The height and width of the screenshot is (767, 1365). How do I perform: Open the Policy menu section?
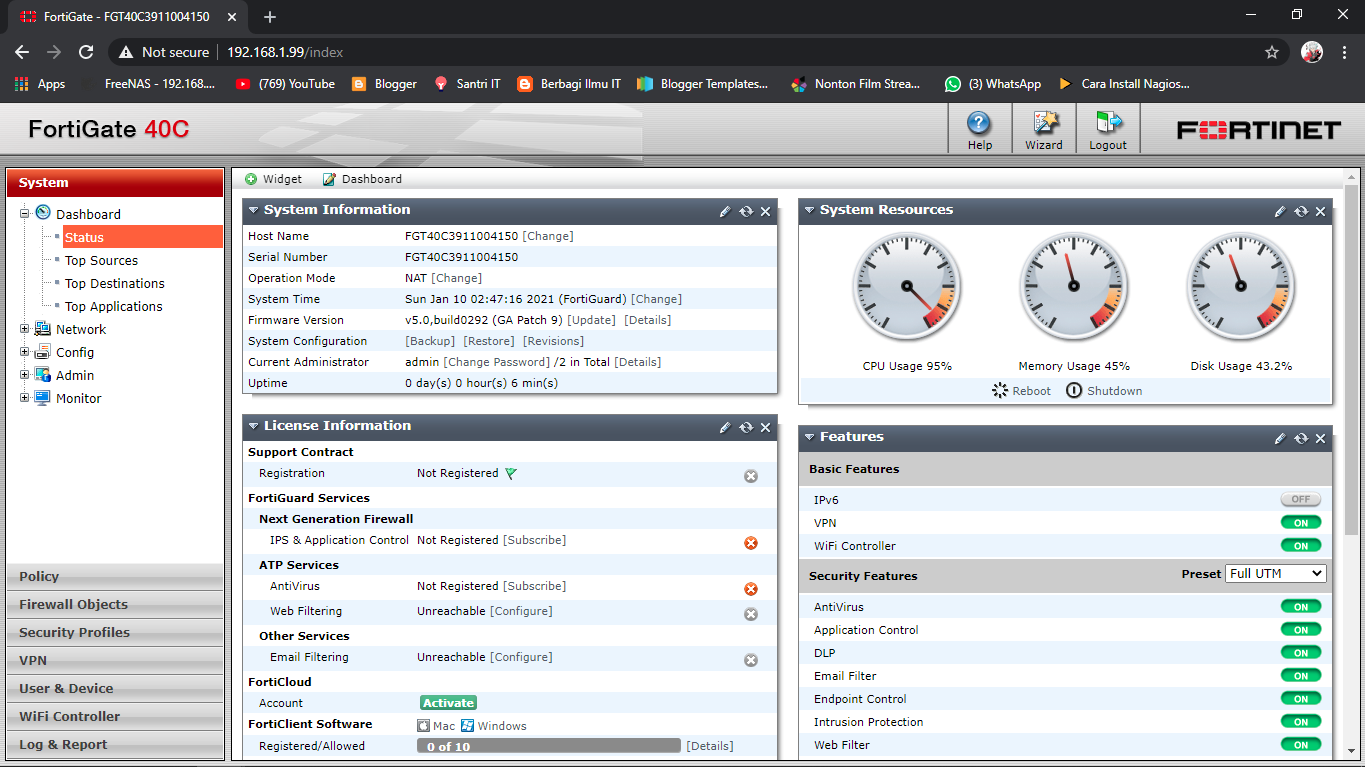coord(115,576)
